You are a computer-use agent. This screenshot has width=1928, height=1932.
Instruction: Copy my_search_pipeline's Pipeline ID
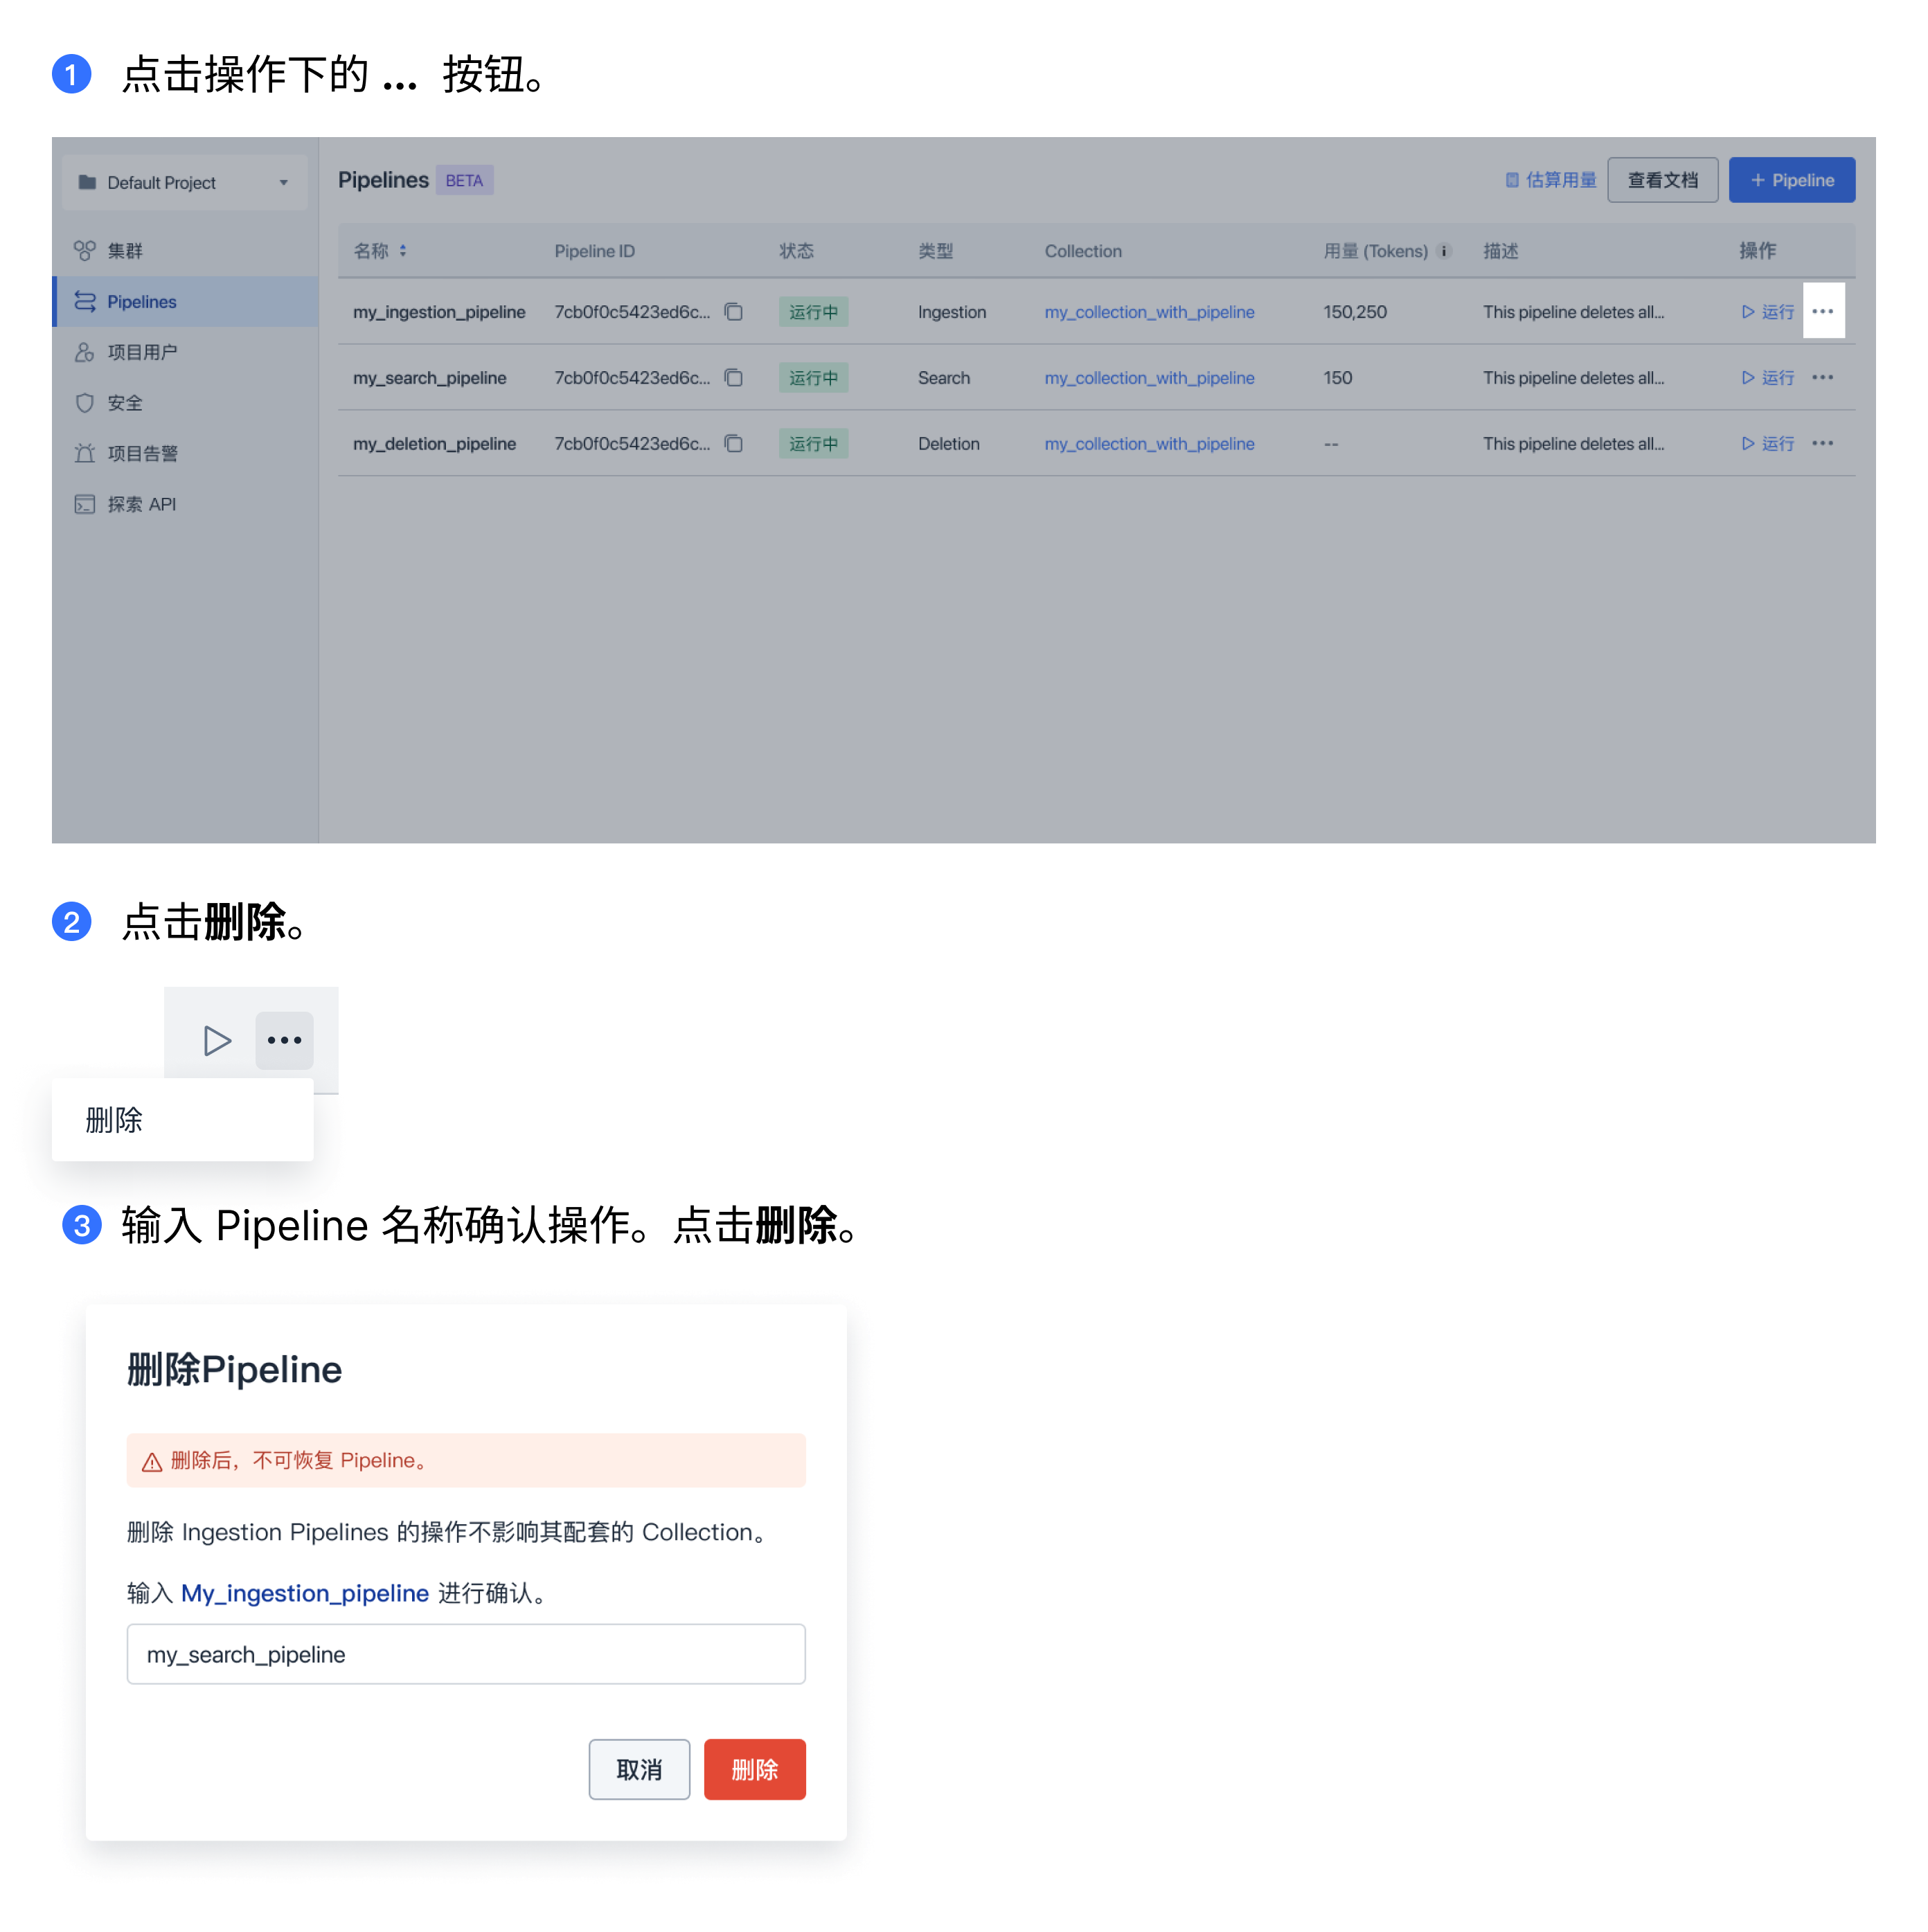pos(734,378)
